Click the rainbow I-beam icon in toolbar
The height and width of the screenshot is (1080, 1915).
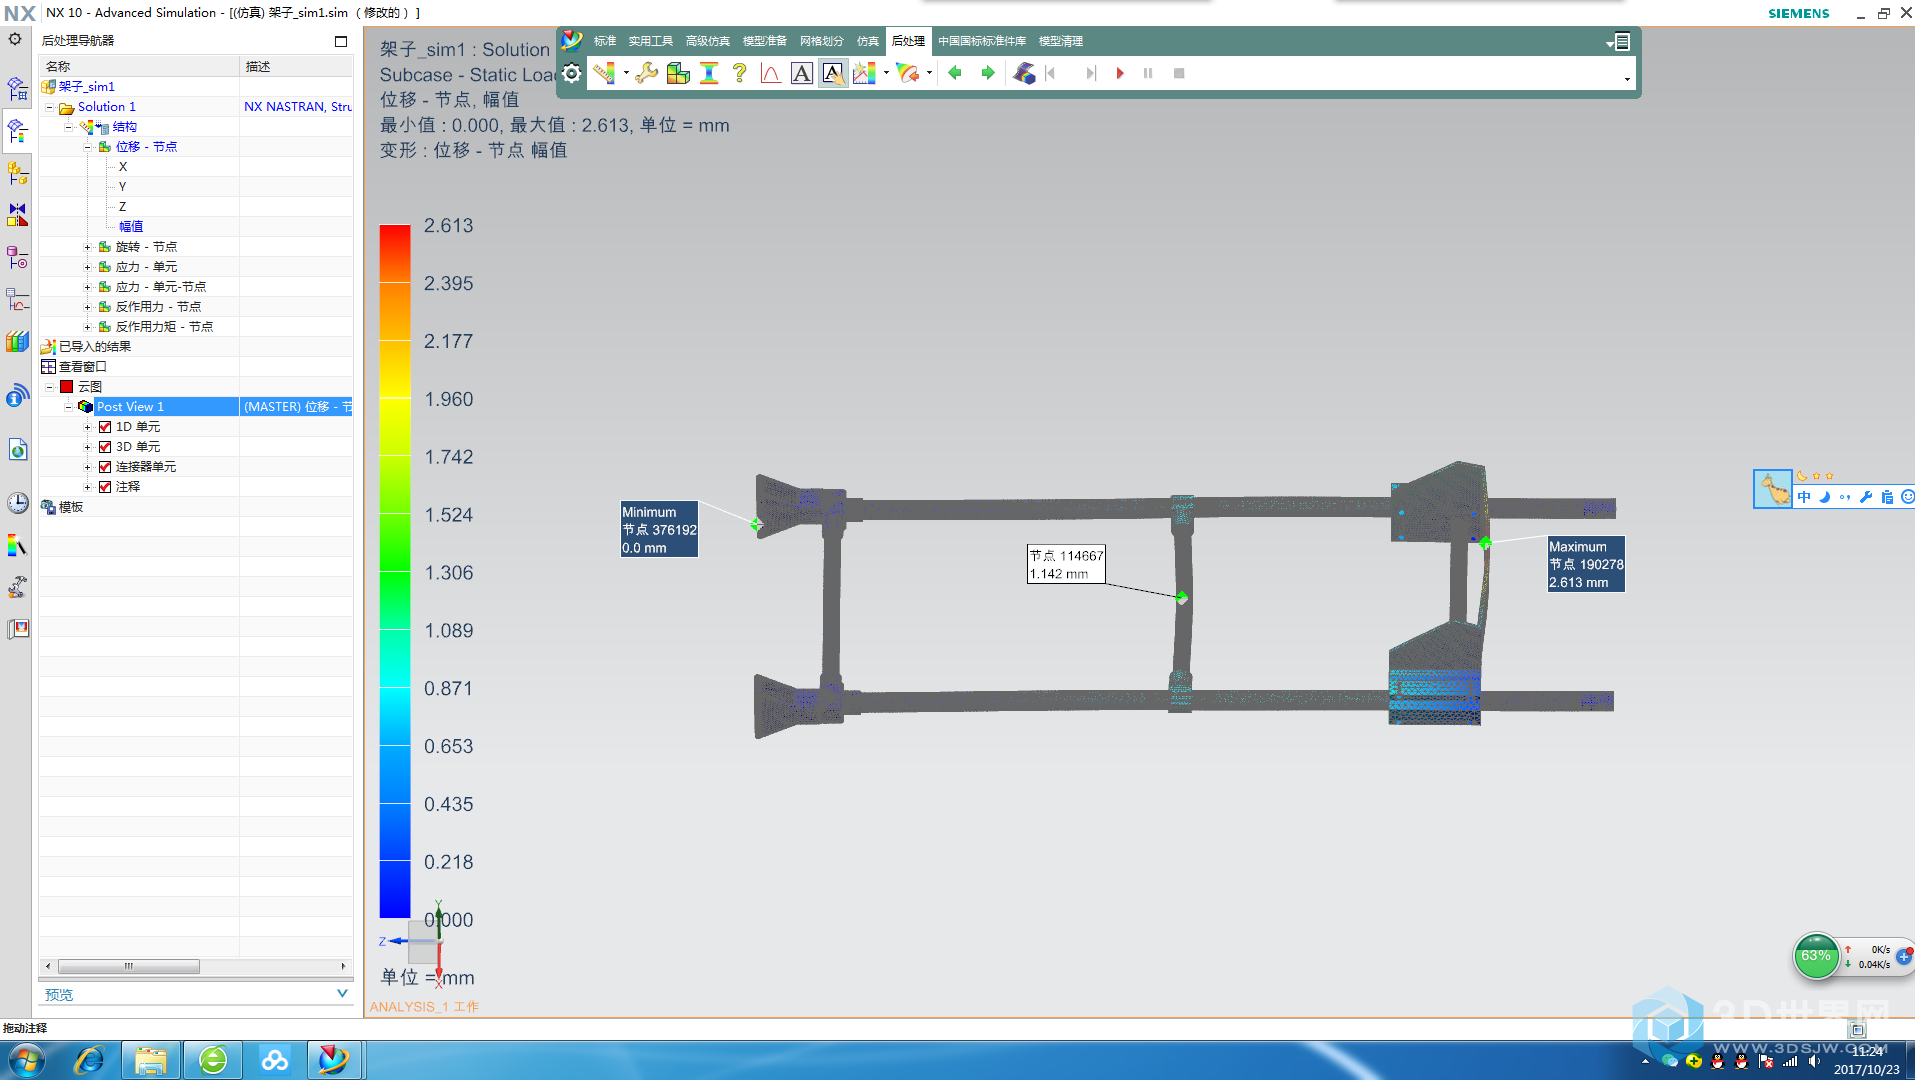[x=709, y=73]
